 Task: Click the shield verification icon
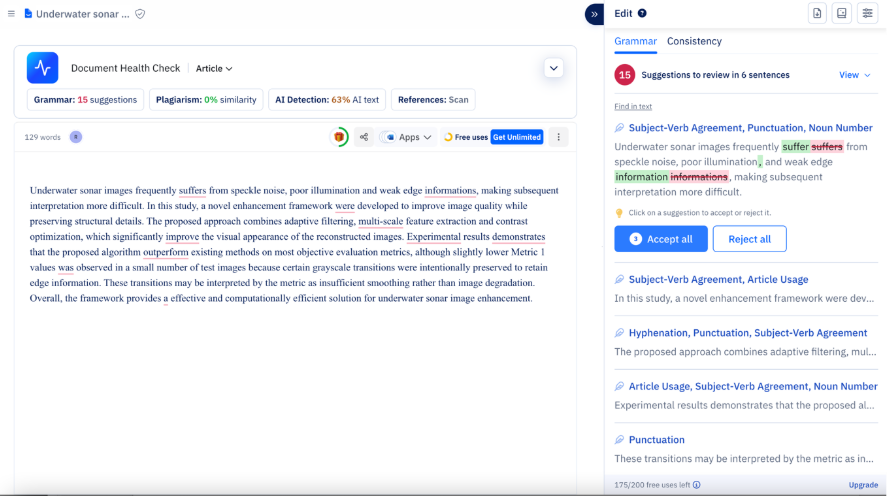pos(140,14)
